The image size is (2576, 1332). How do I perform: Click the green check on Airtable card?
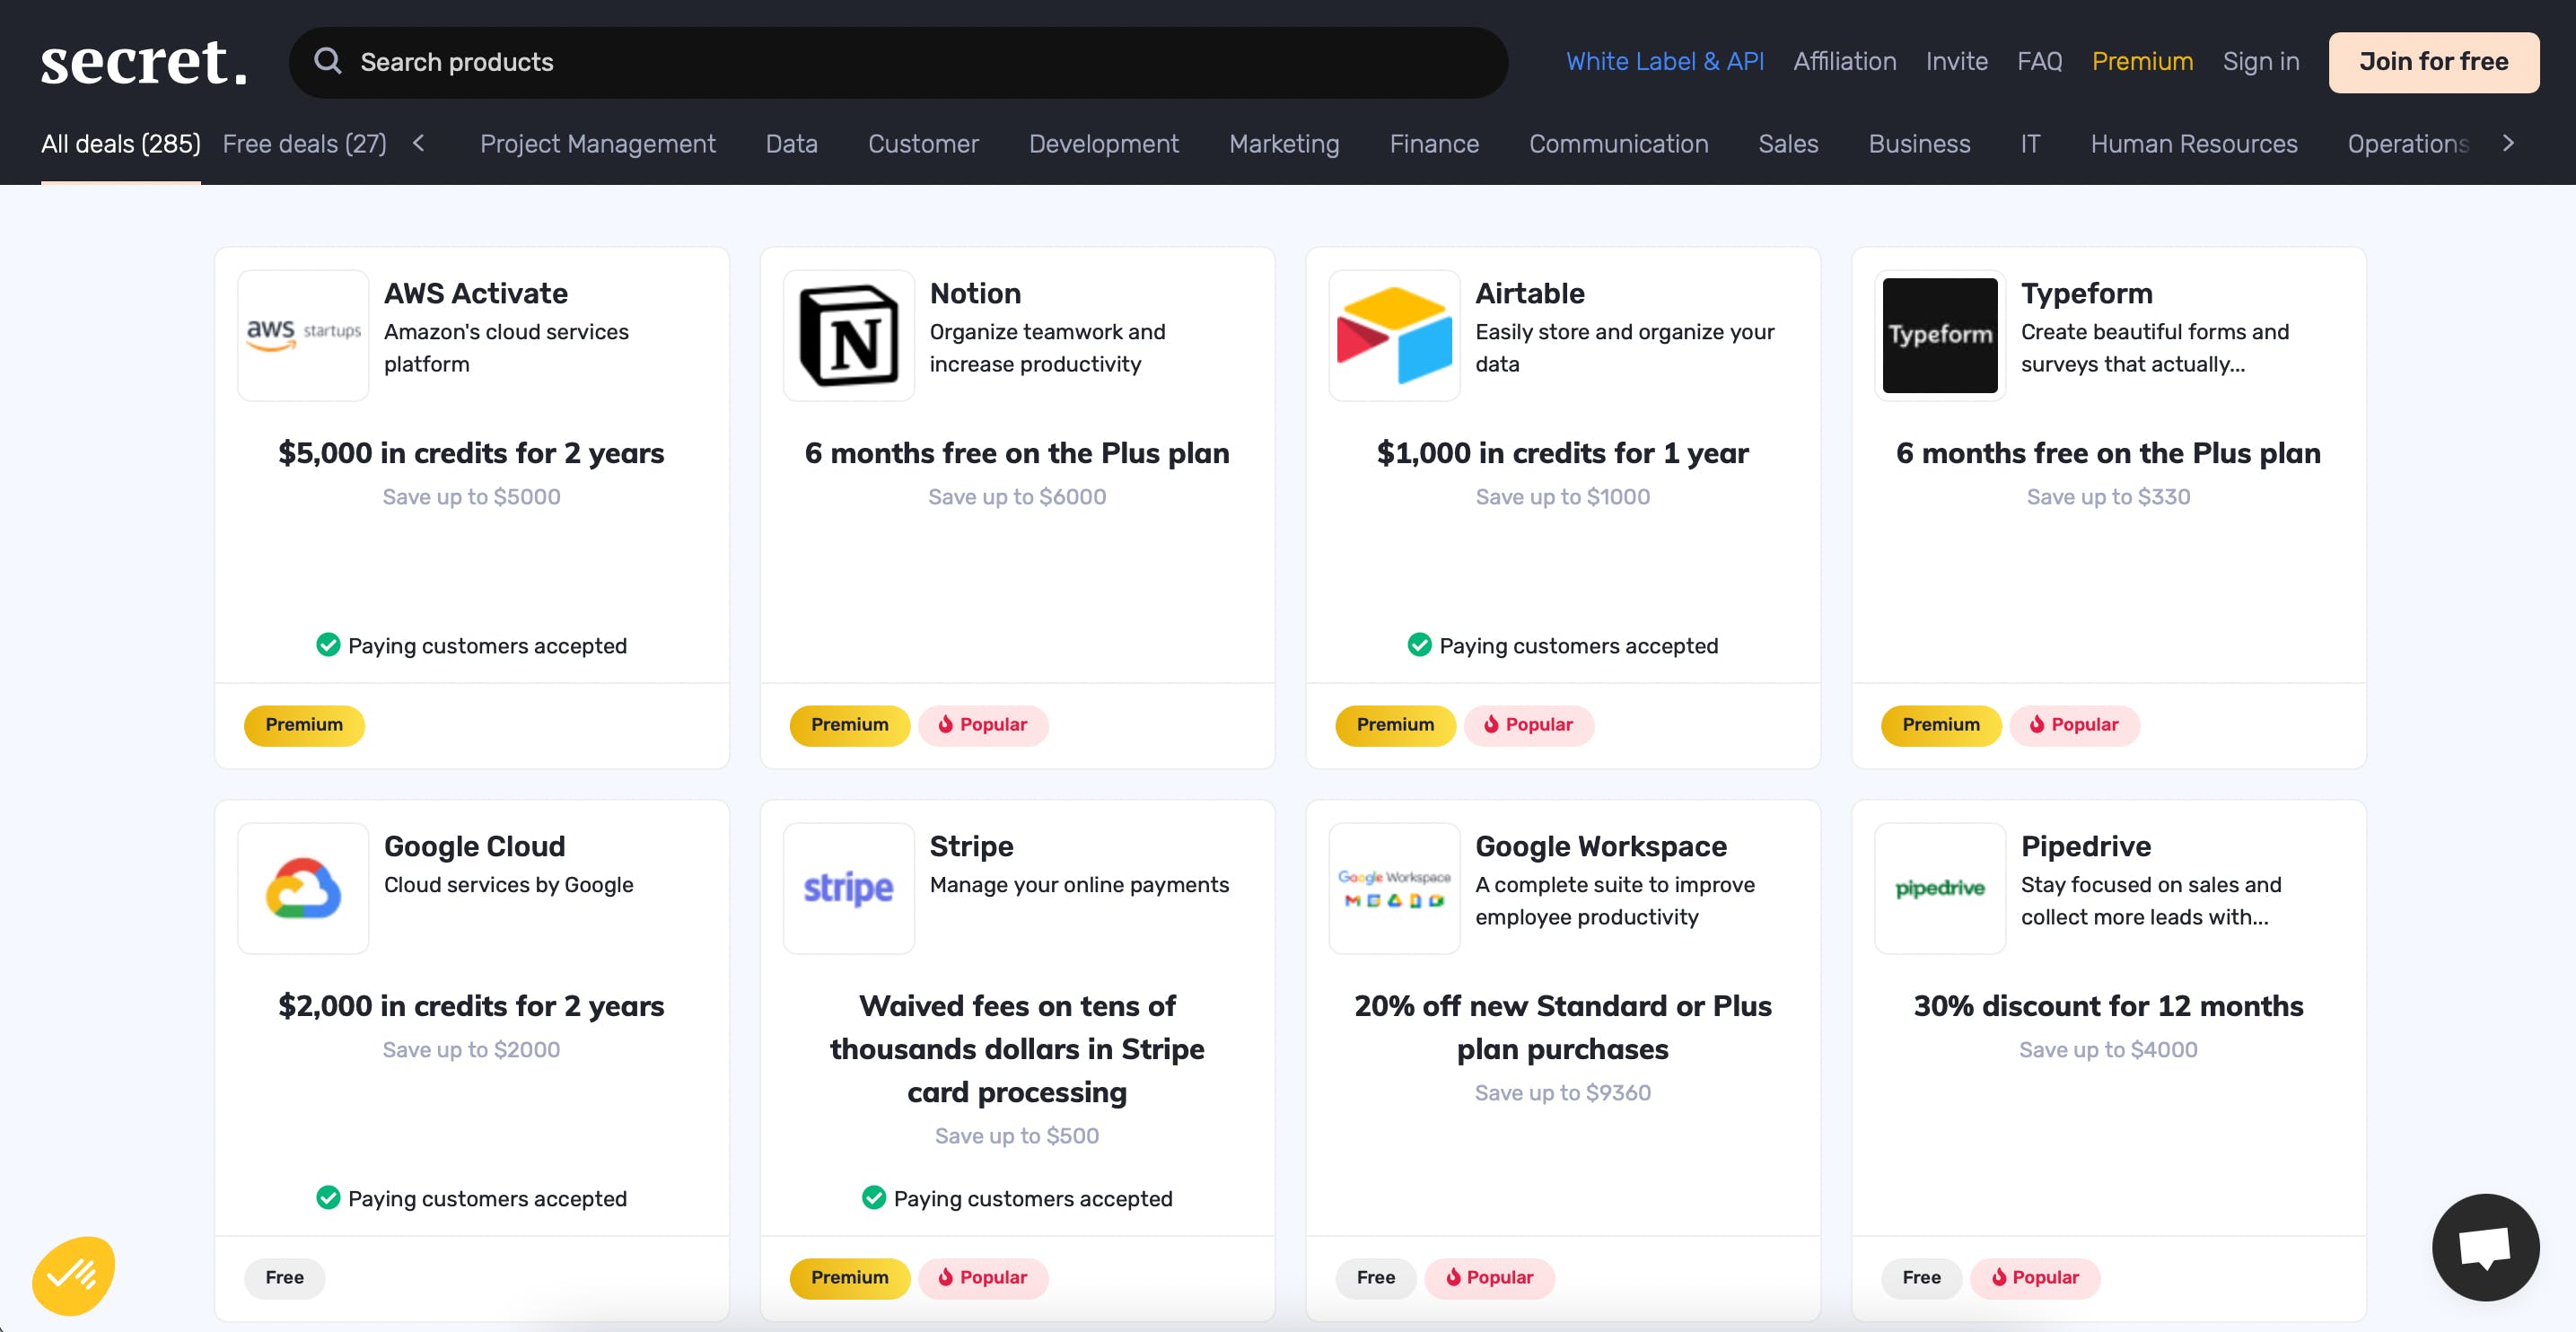1419,645
